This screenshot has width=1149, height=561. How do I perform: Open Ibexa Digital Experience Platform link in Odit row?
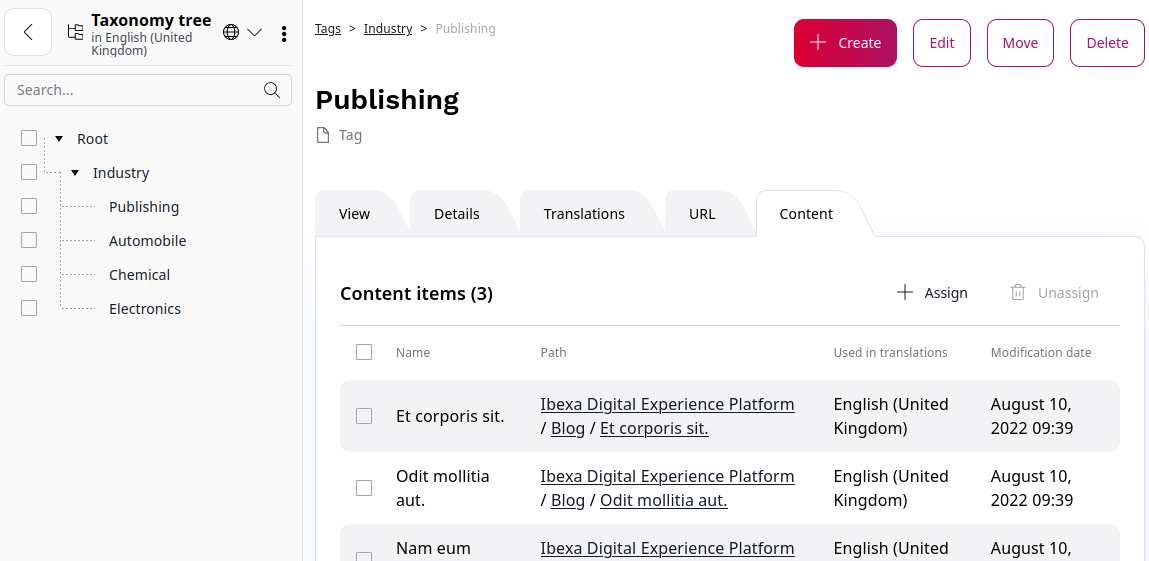(x=667, y=476)
